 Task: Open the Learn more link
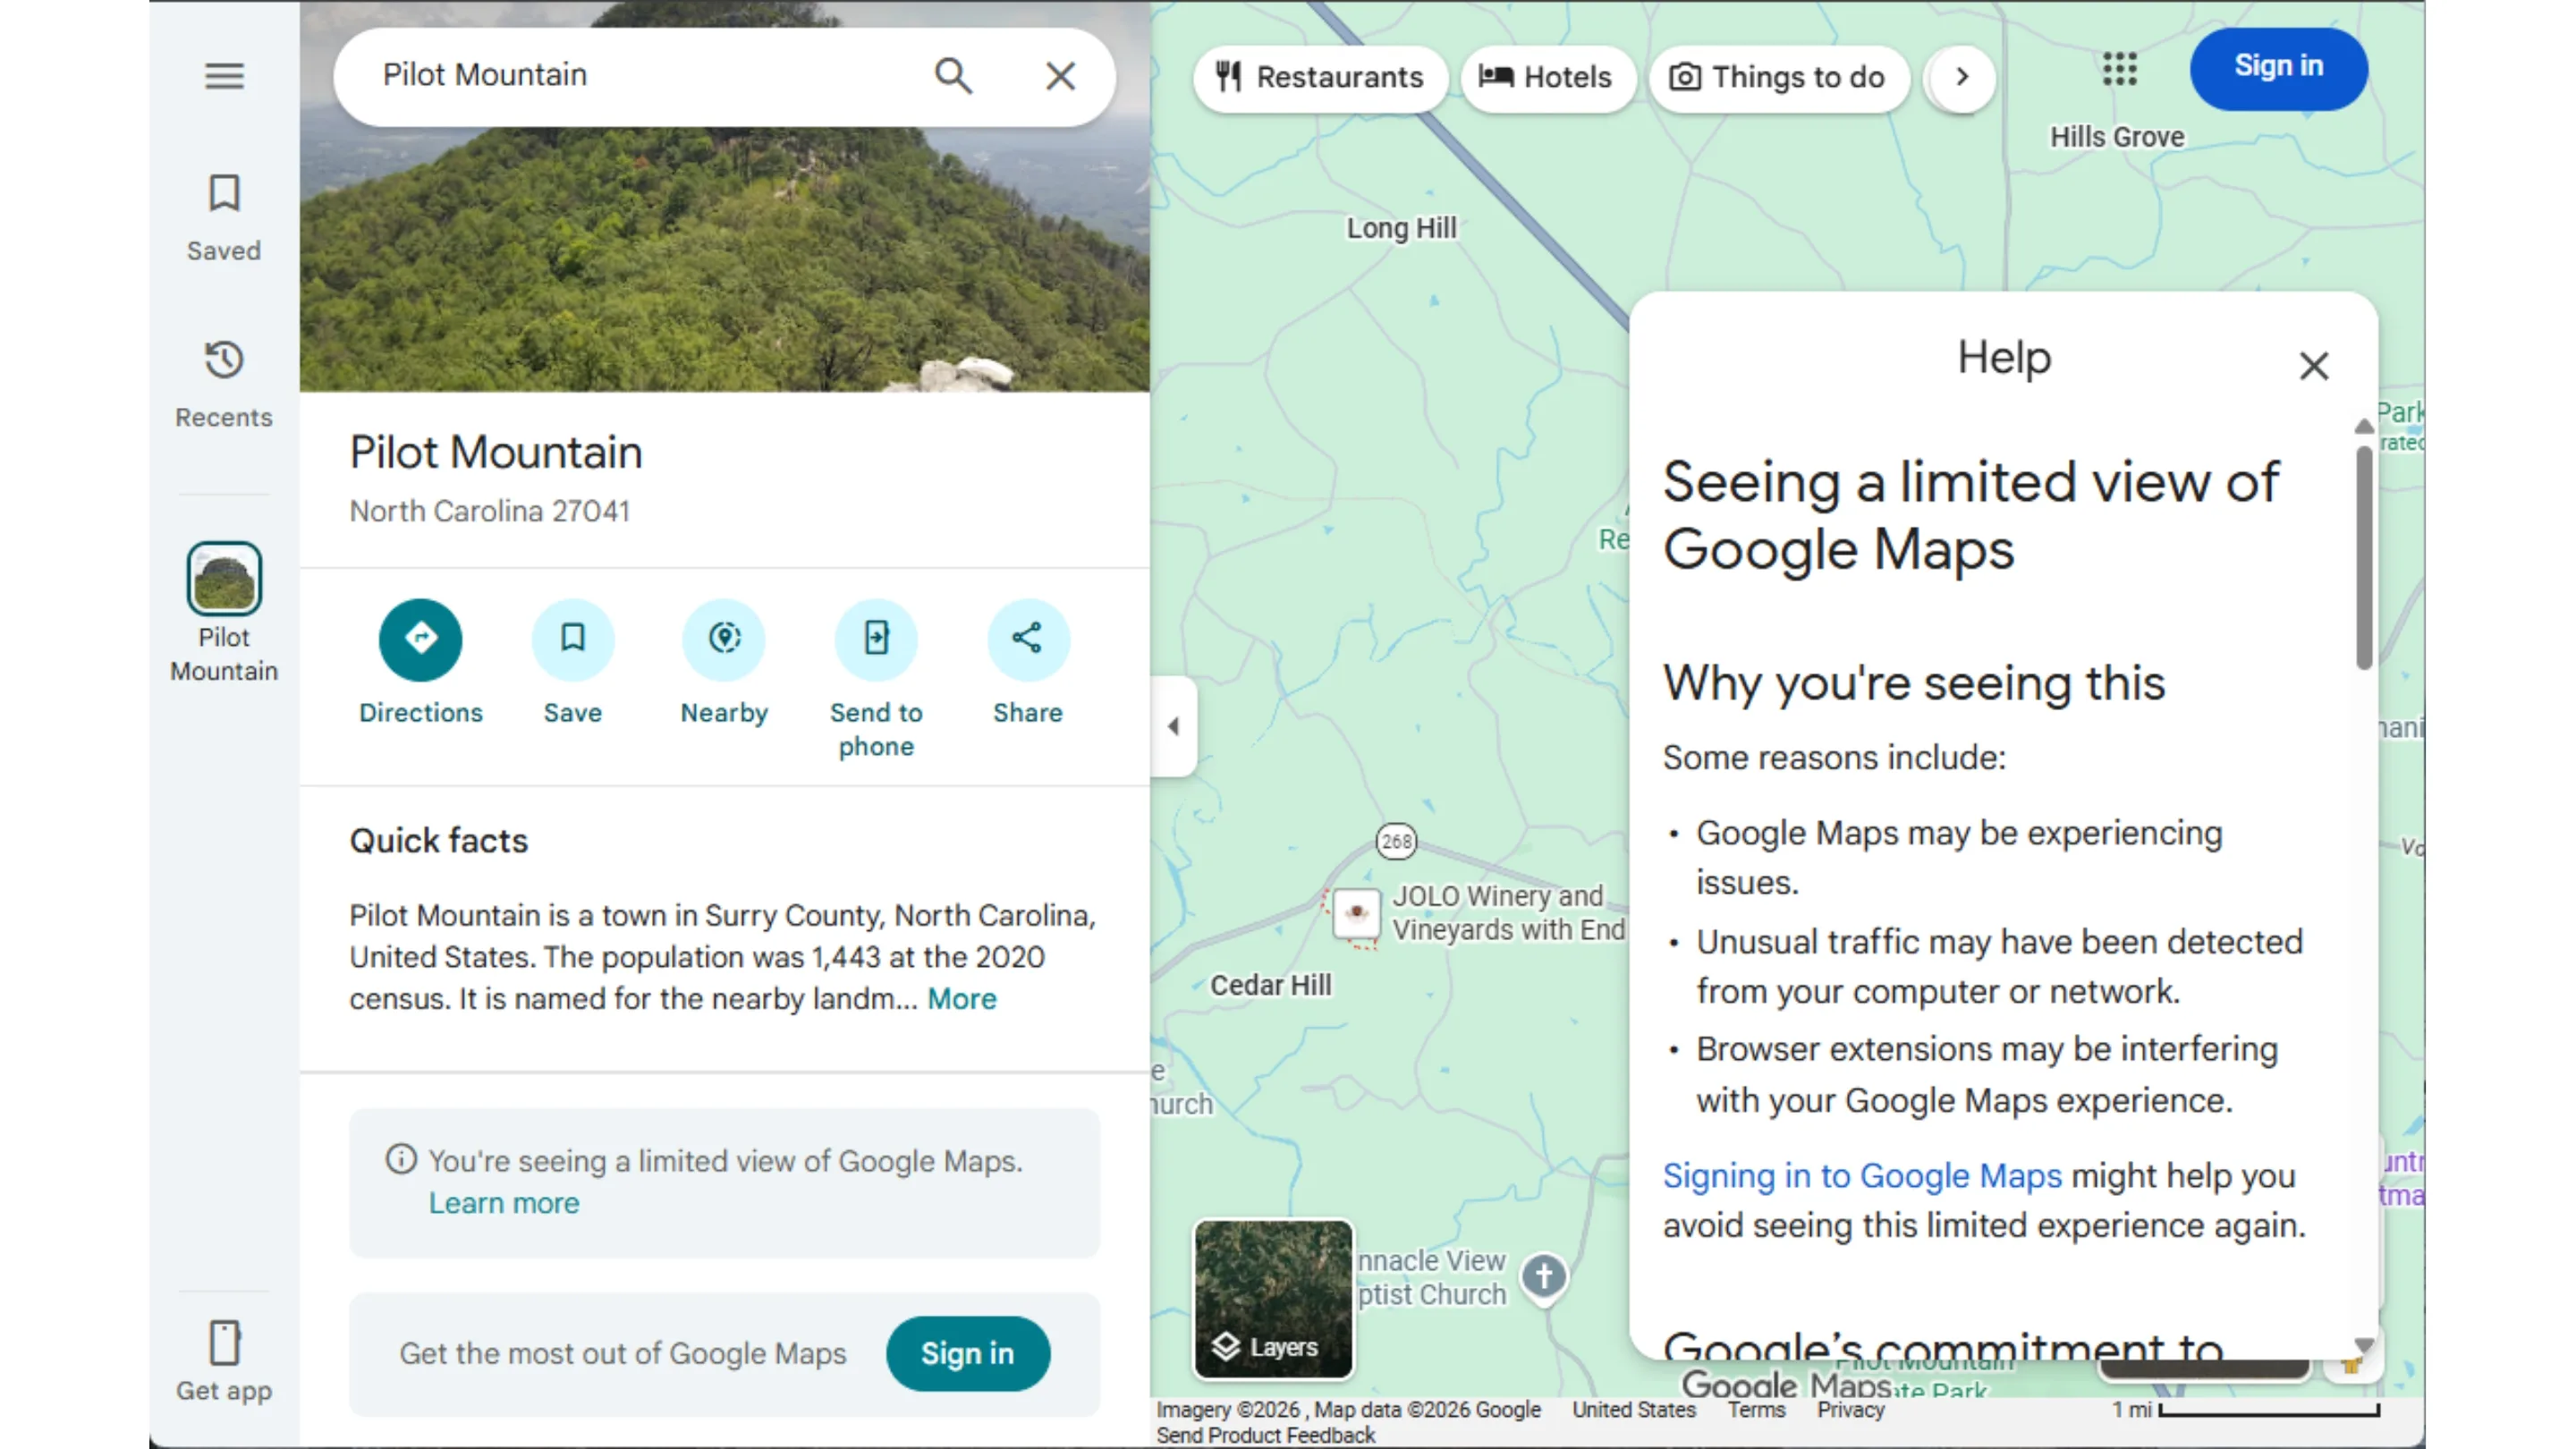coord(504,1203)
